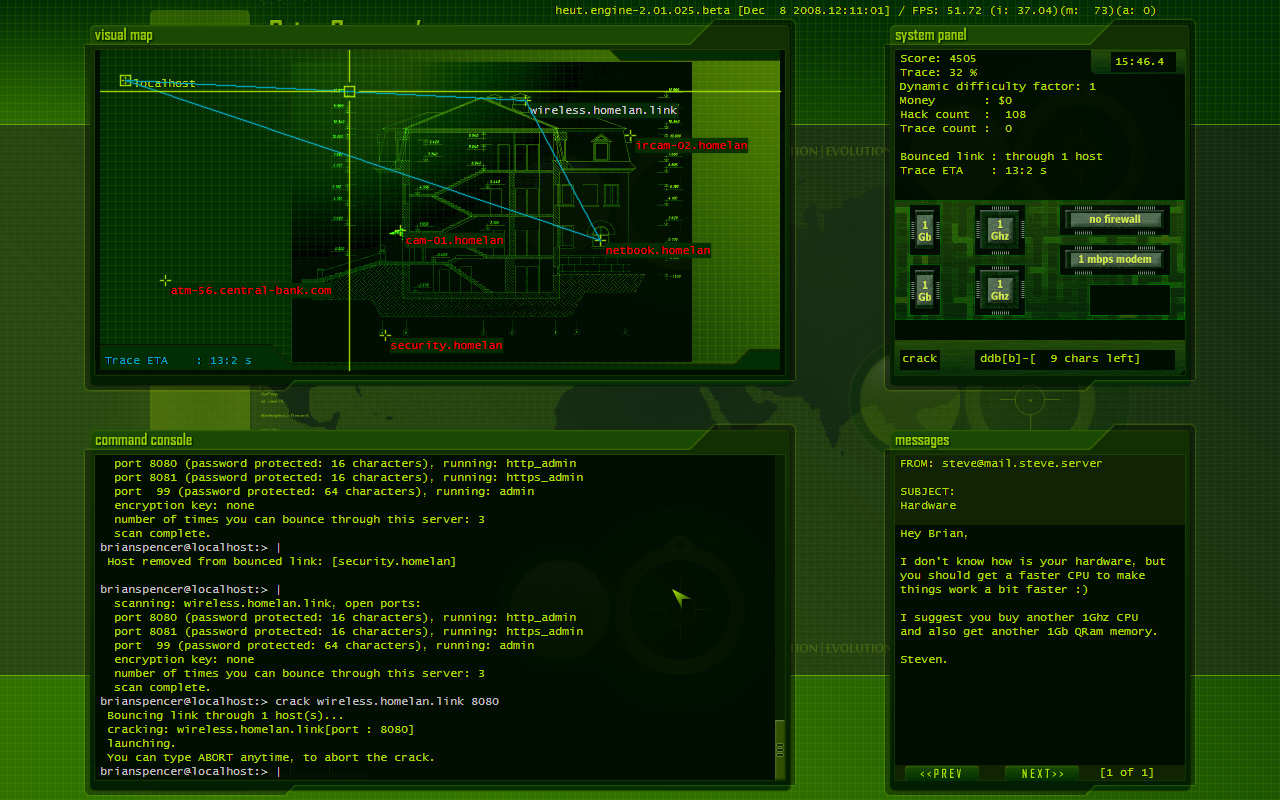
Task: Click the upper 1 Ghz CPU chip
Action: [1000, 231]
